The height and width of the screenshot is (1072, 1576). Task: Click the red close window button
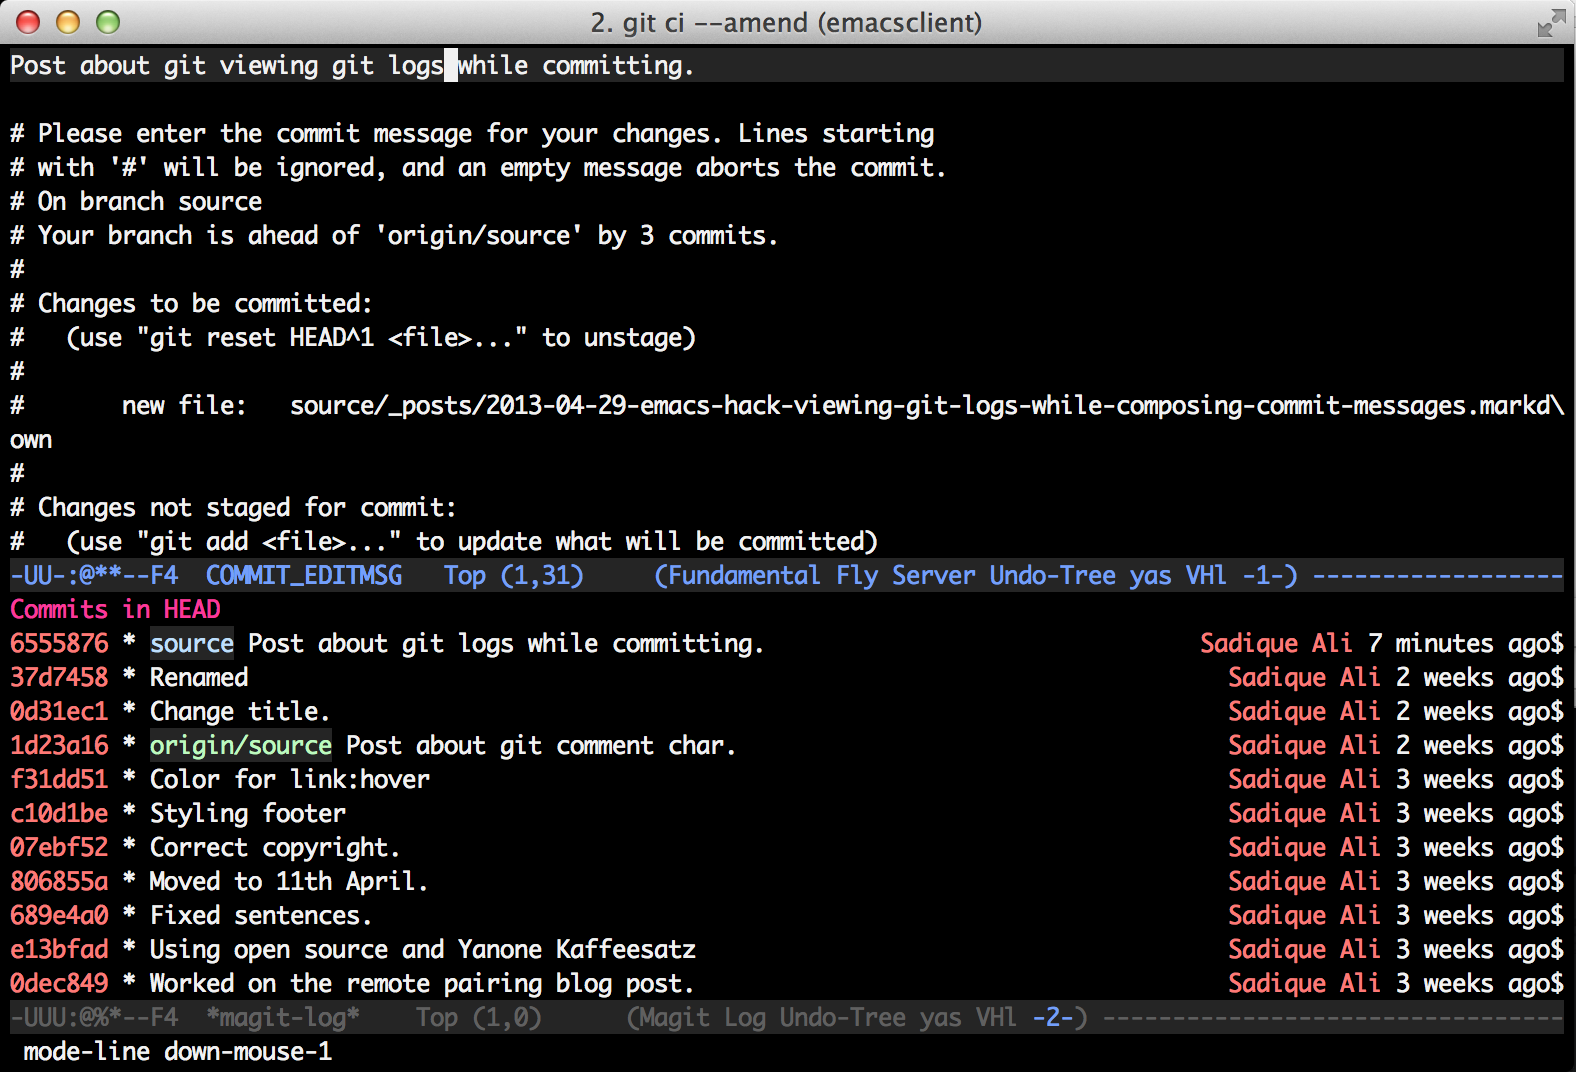click(28, 22)
